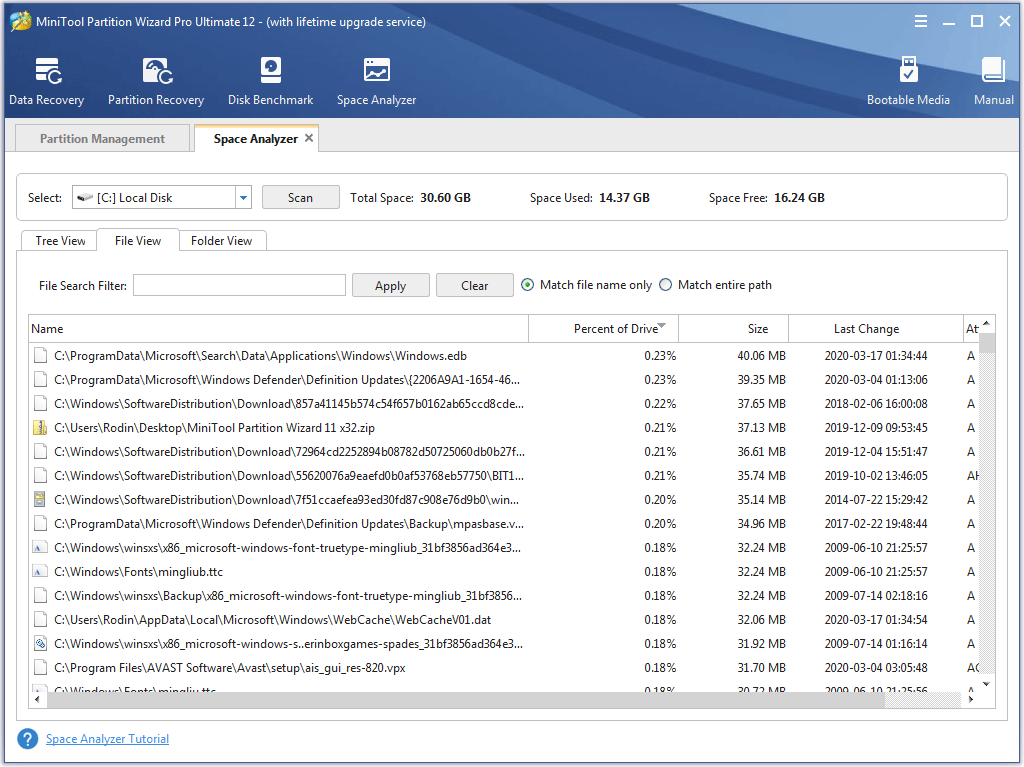1024x767 pixels.
Task: Click the 14.37 GB Space Used value
Action: 624,197
